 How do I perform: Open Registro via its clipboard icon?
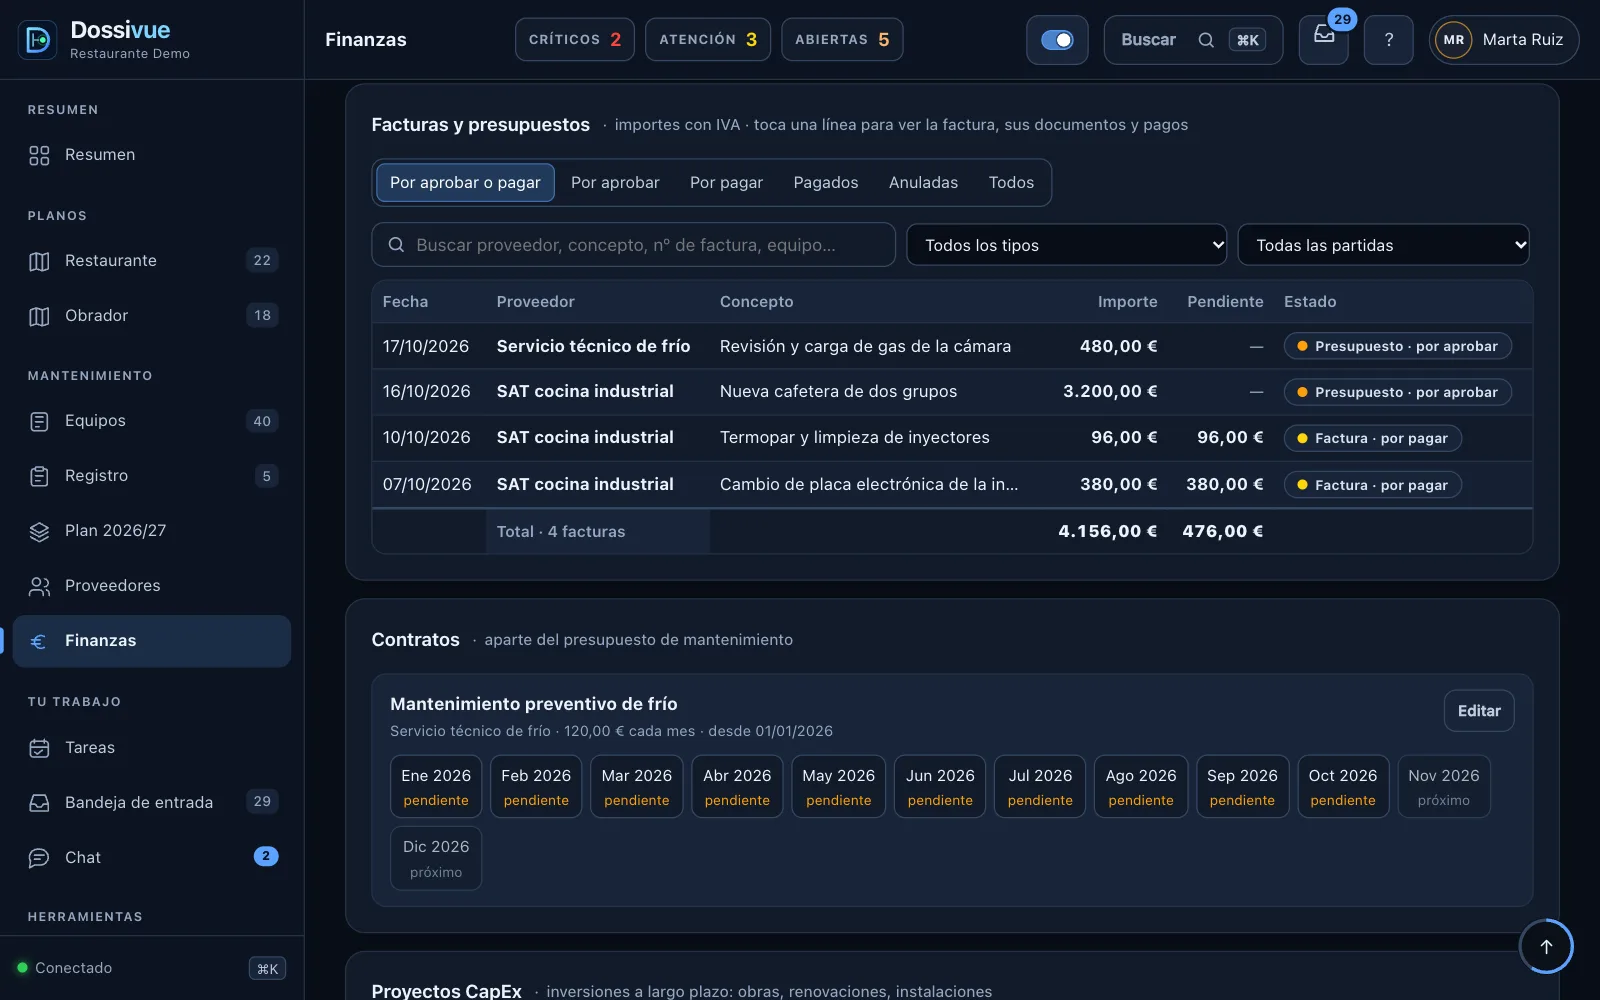click(39, 476)
